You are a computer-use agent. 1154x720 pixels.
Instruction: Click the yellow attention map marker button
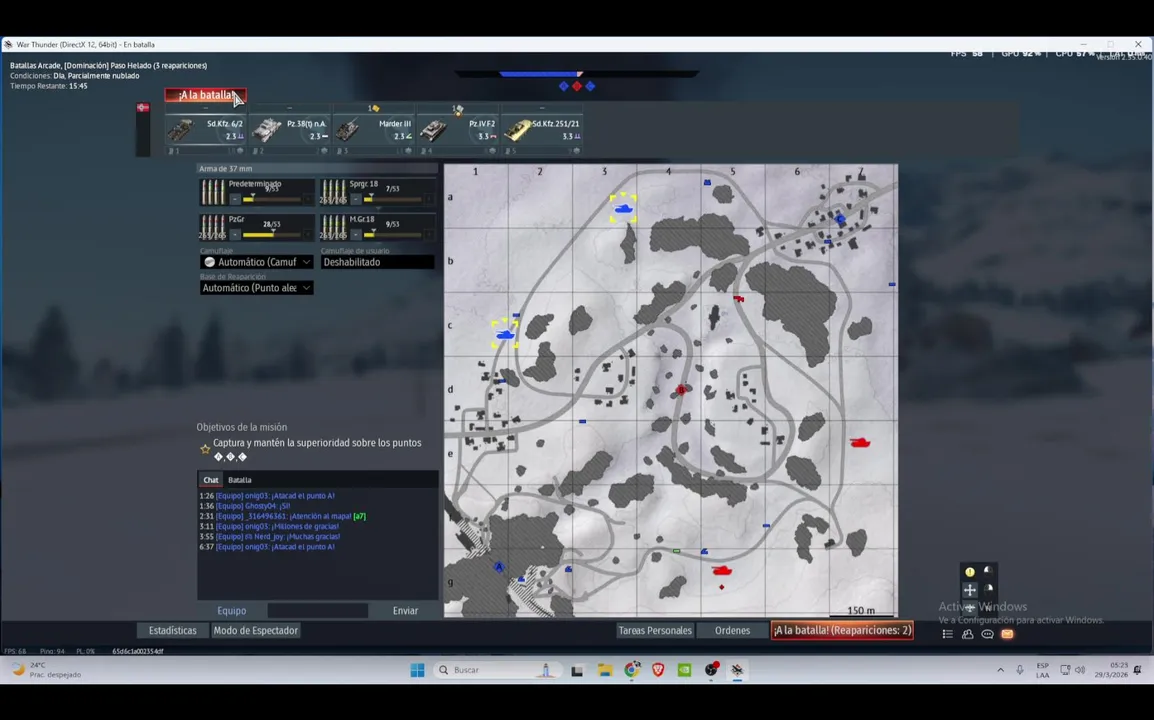(x=970, y=572)
